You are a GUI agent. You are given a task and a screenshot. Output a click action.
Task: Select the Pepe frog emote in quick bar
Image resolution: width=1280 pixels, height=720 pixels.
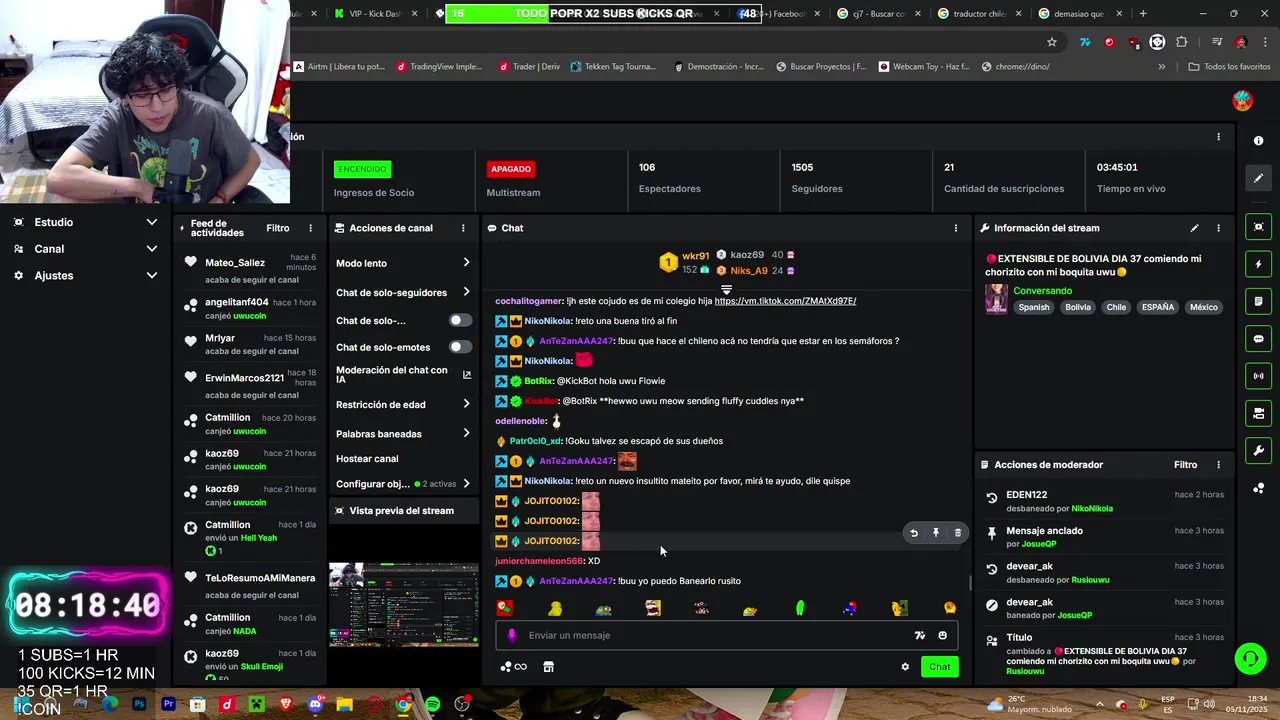click(x=604, y=608)
